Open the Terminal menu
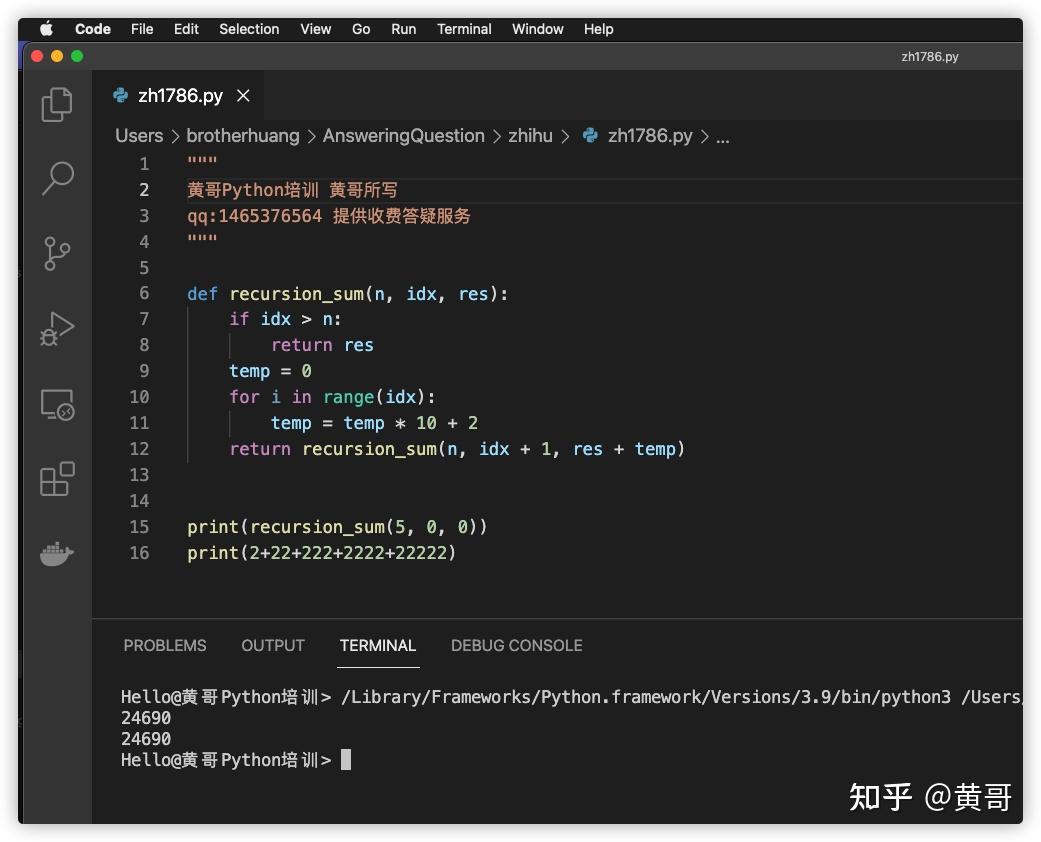The height and width of the screenshot is (842, 1041). pos(464,29)
